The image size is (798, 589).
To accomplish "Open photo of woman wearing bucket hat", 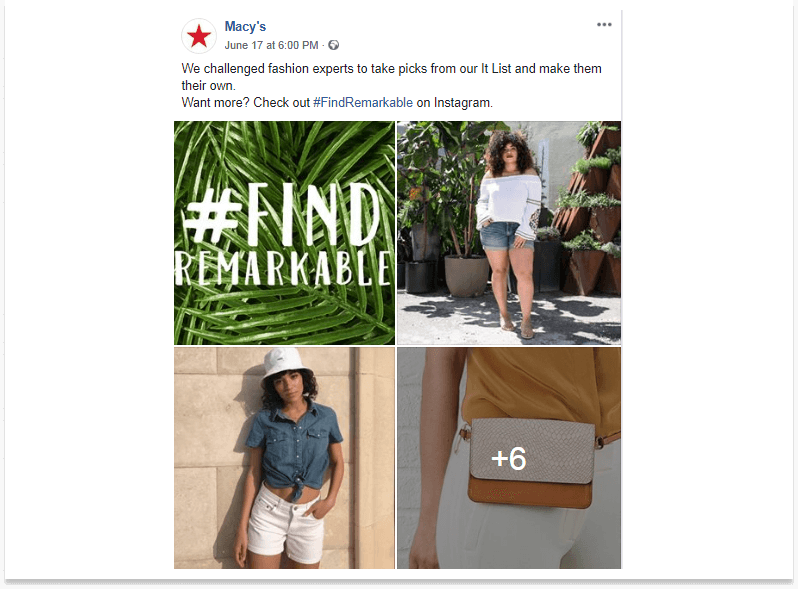I will pos(284,458).
